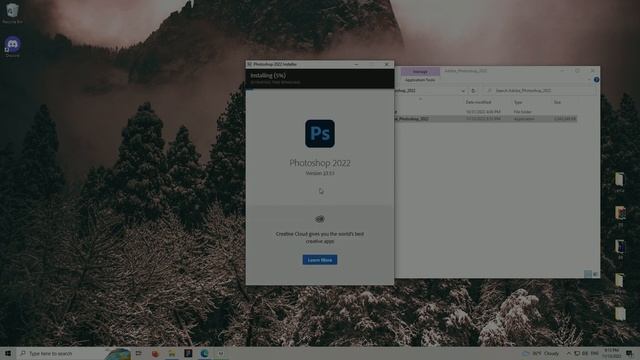The height and width of the screenshot is (360, 640).
Task: Open the Discord desktop shortcut
Action: pos(12,47)
